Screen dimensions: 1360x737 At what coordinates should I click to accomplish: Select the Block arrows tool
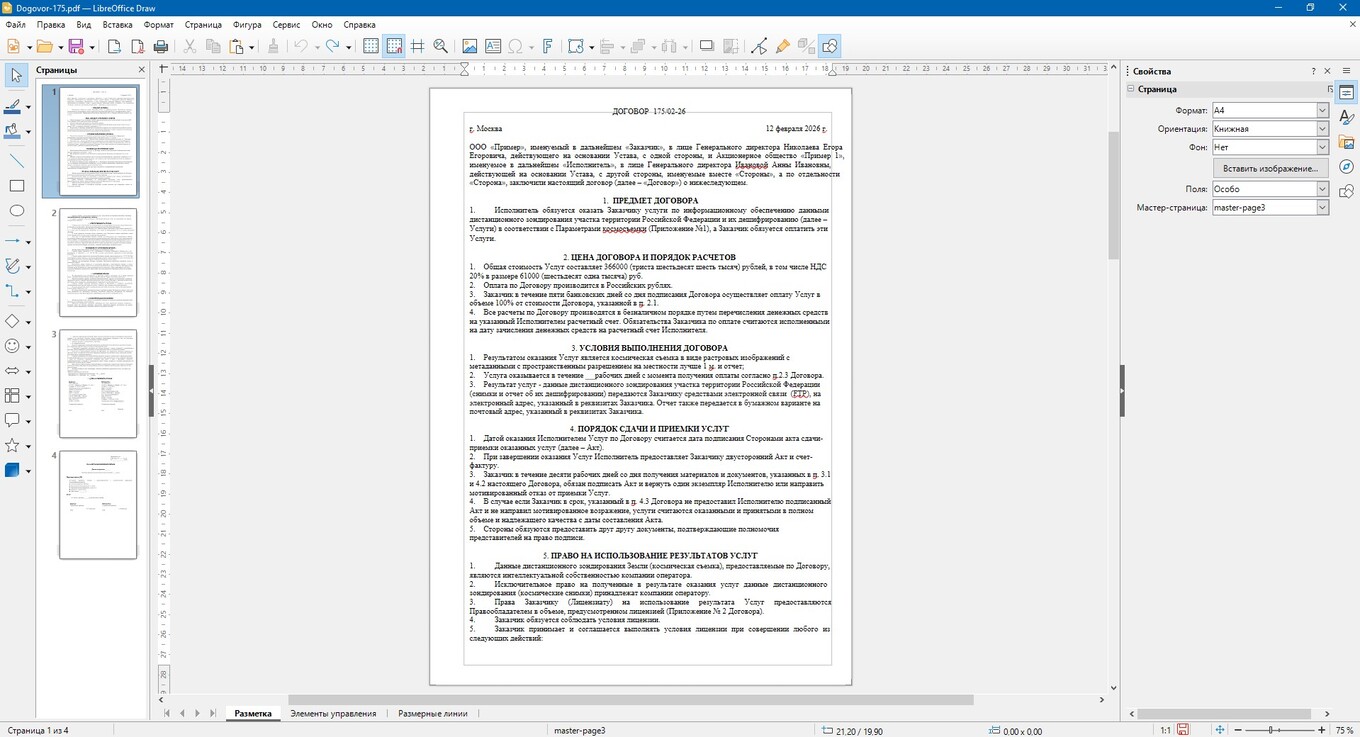[13, 371]
